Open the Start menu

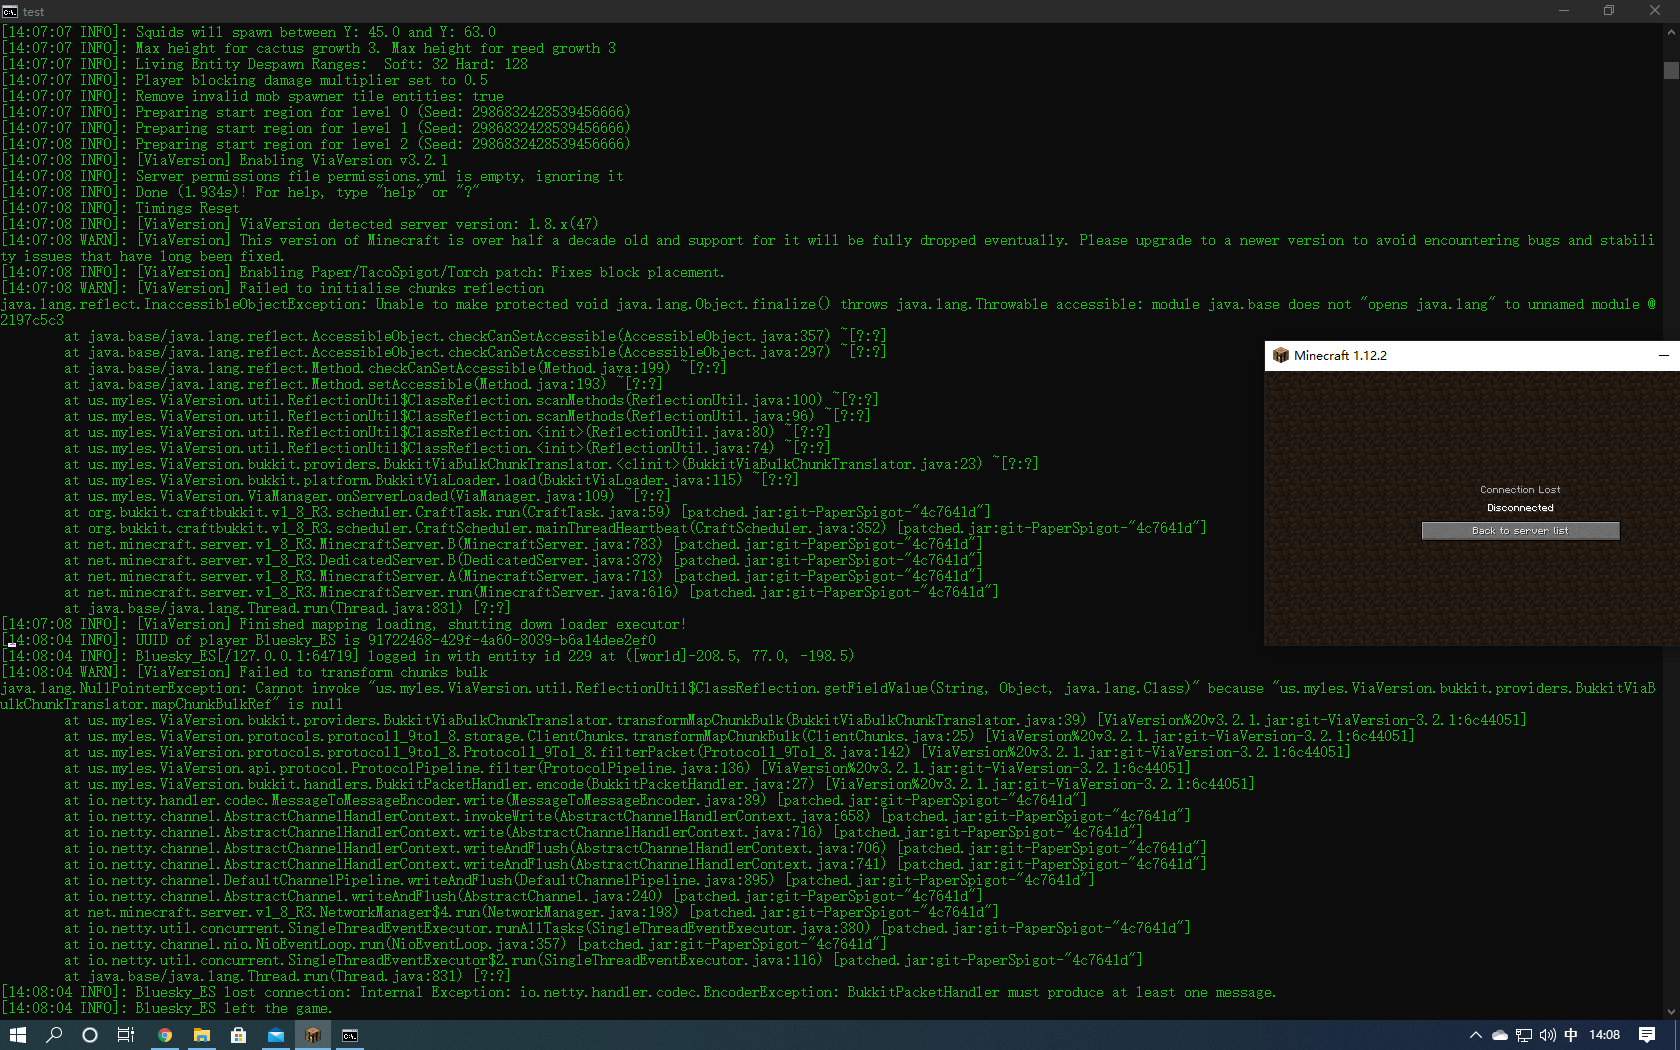point(18,1034)
